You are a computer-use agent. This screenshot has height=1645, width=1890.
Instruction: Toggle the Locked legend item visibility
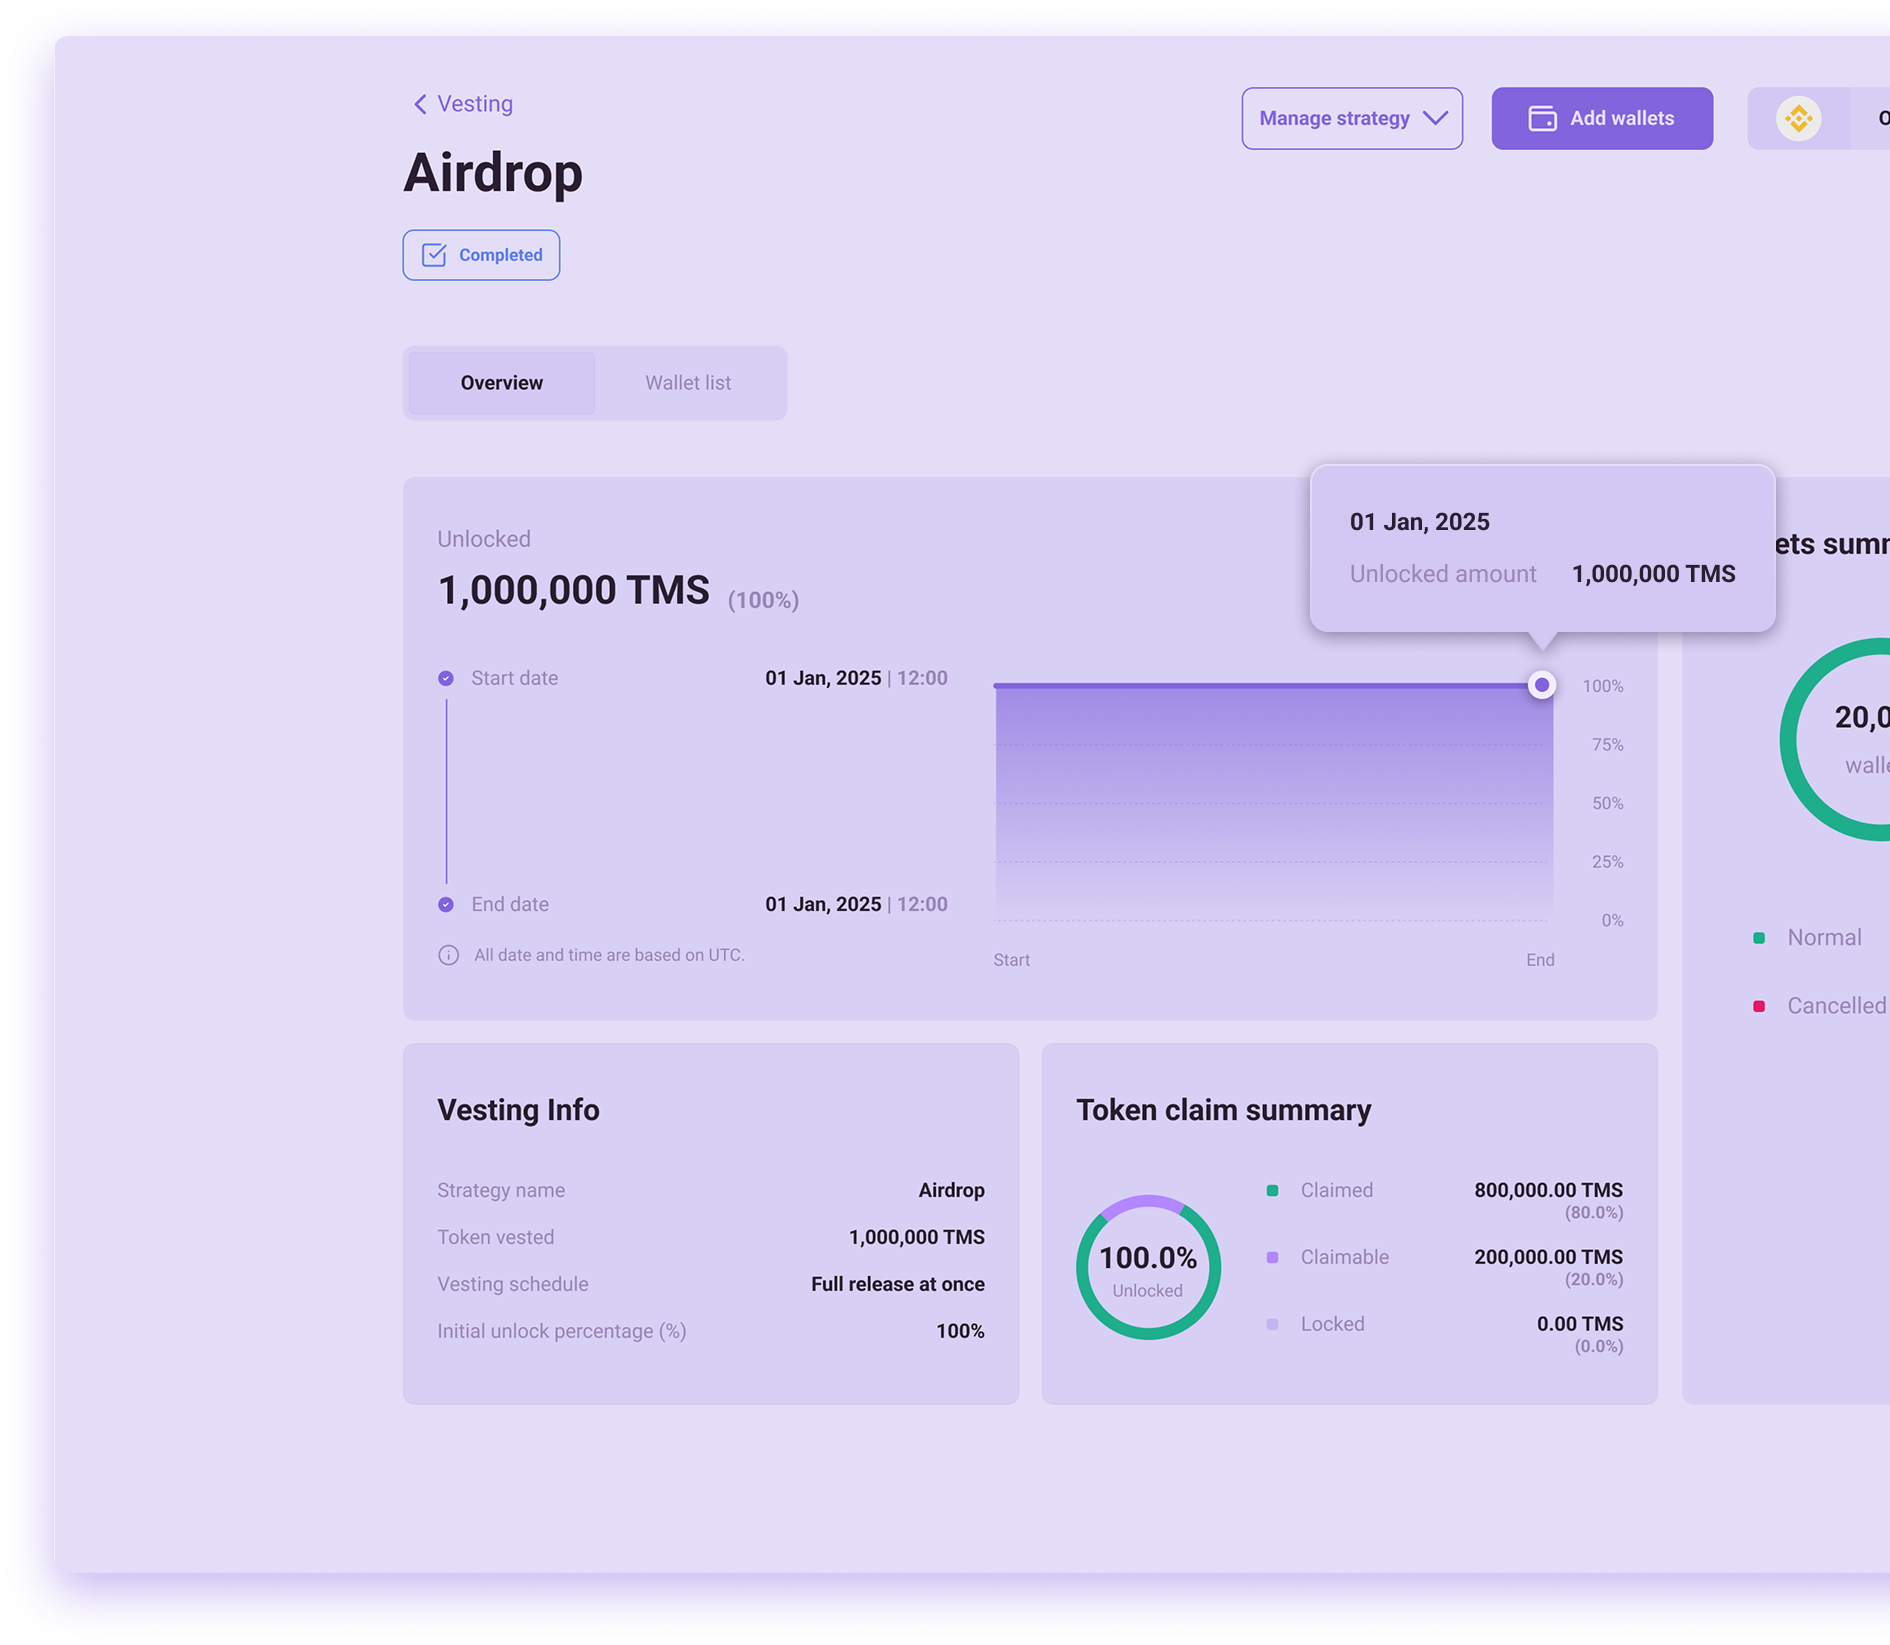click(x=1272, y=1324)
